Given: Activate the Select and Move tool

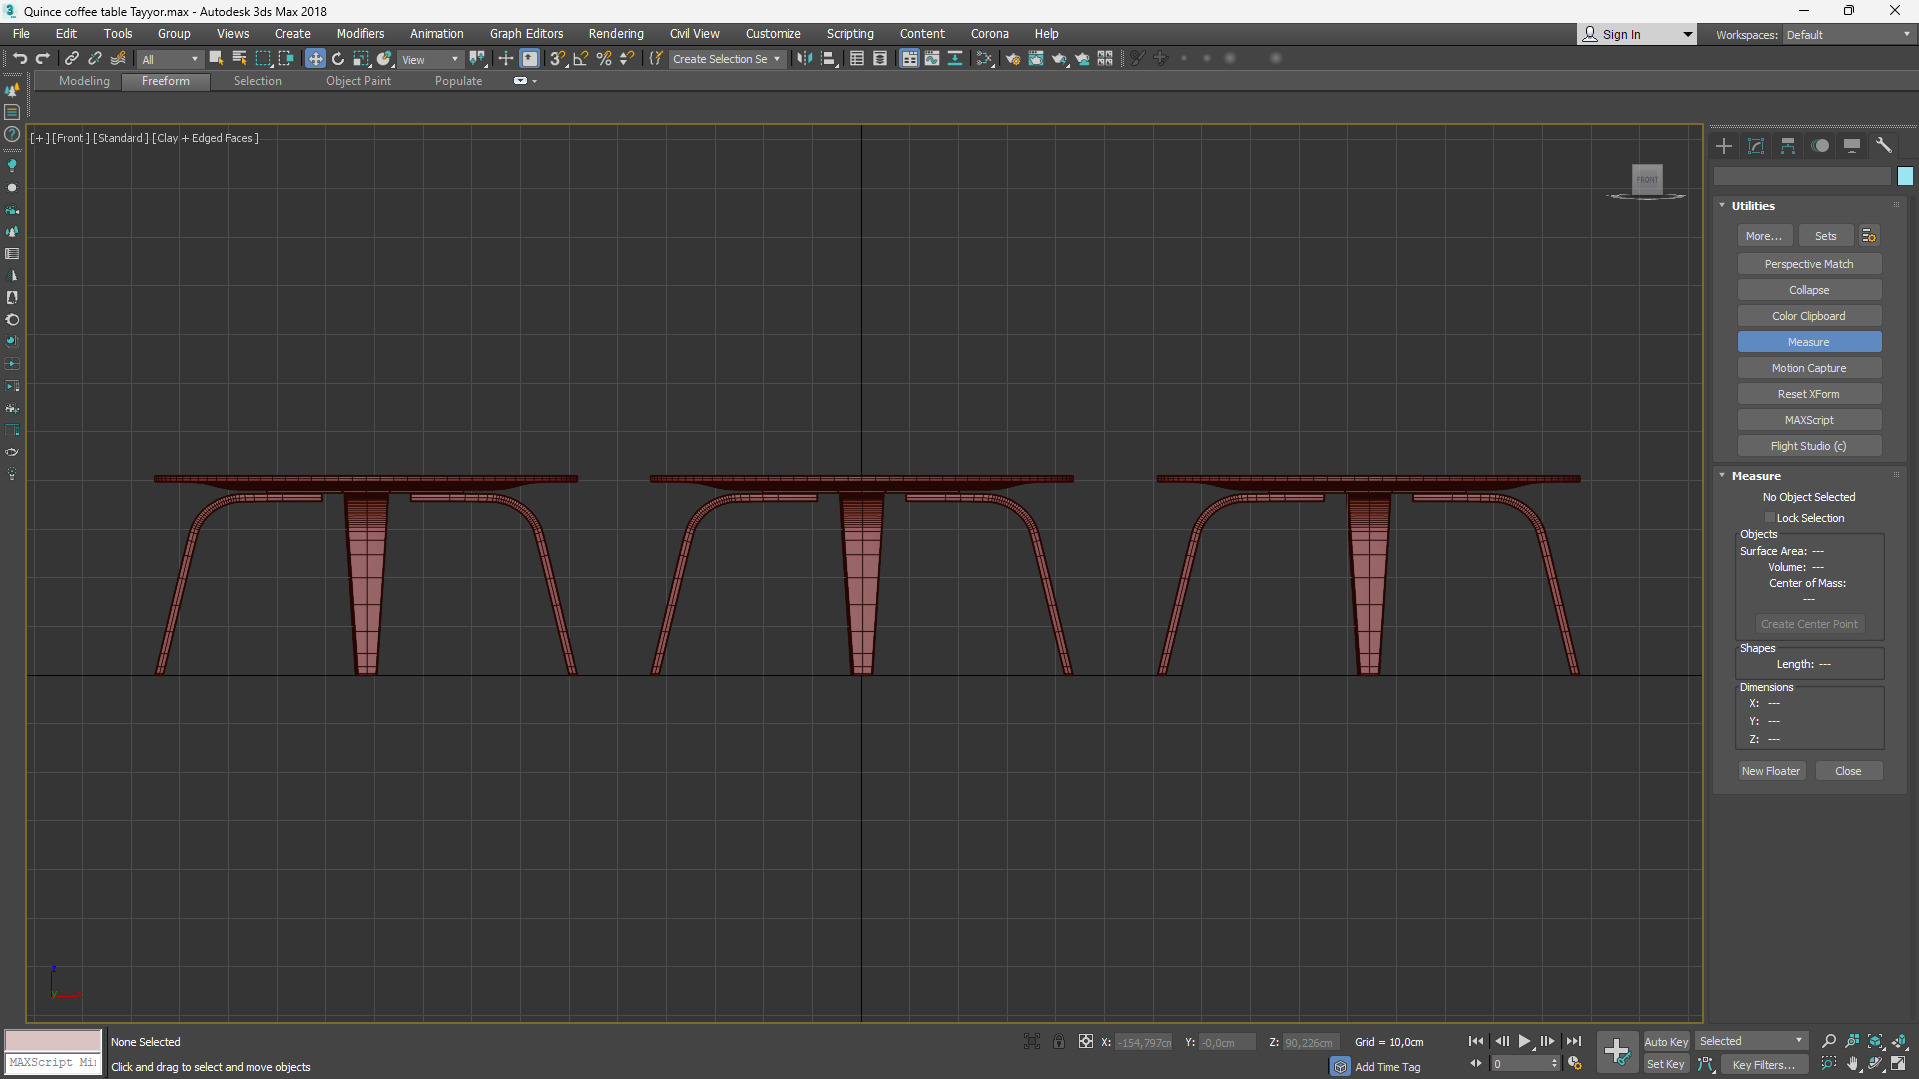Looking at the screenshot, I should point(315,59).
